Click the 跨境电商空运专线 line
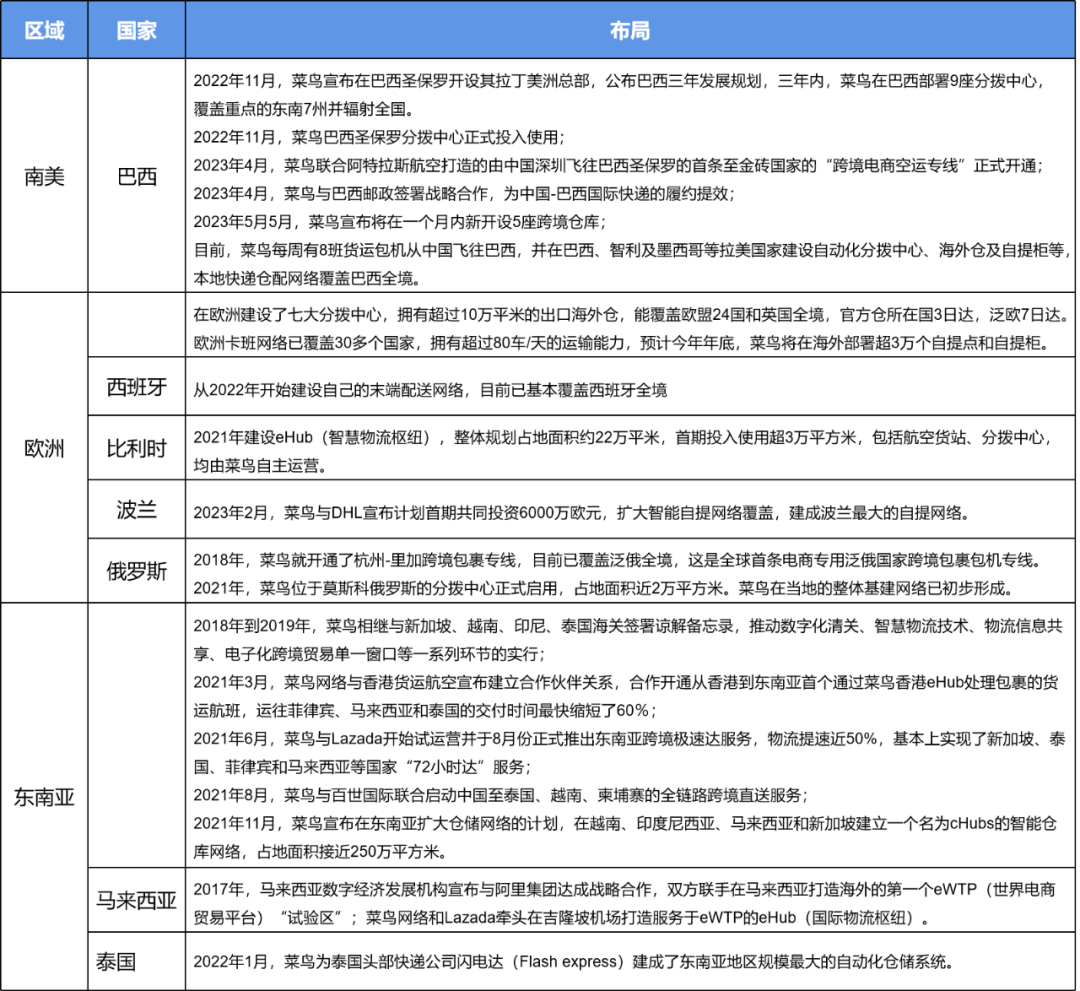Screen dimensions: 1080x991 click(x=619, y=166)
